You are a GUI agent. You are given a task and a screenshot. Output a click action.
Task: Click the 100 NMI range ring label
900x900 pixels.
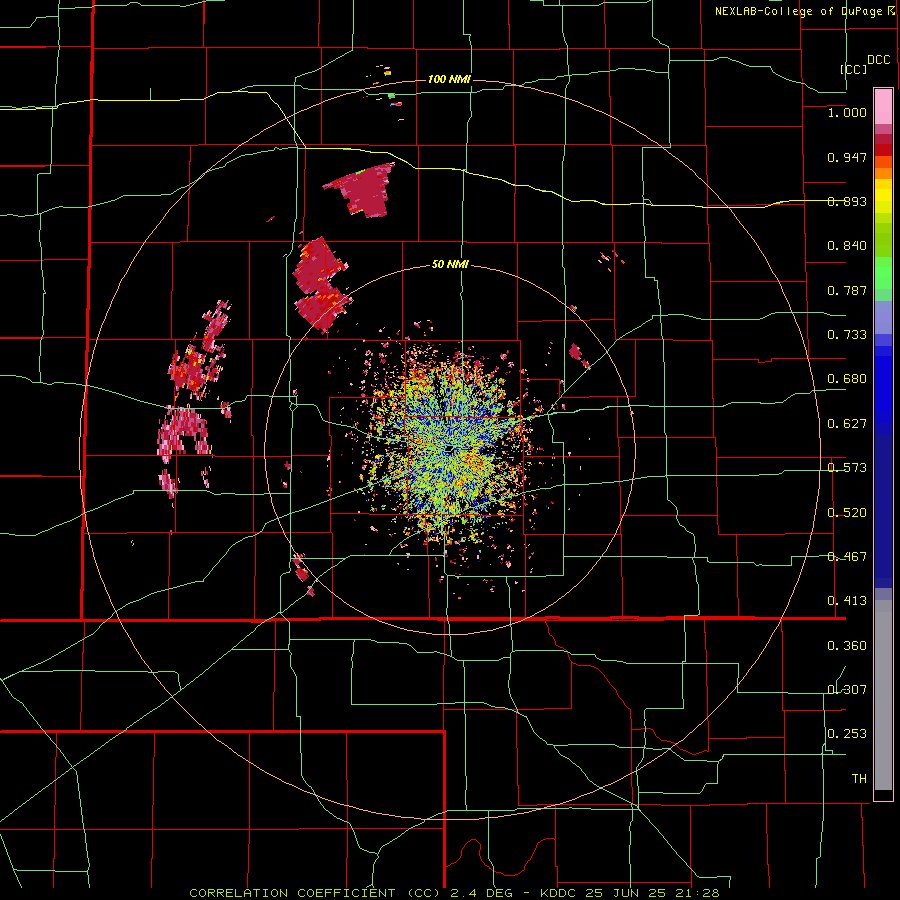pyautogui.click(x=449, y=79)
